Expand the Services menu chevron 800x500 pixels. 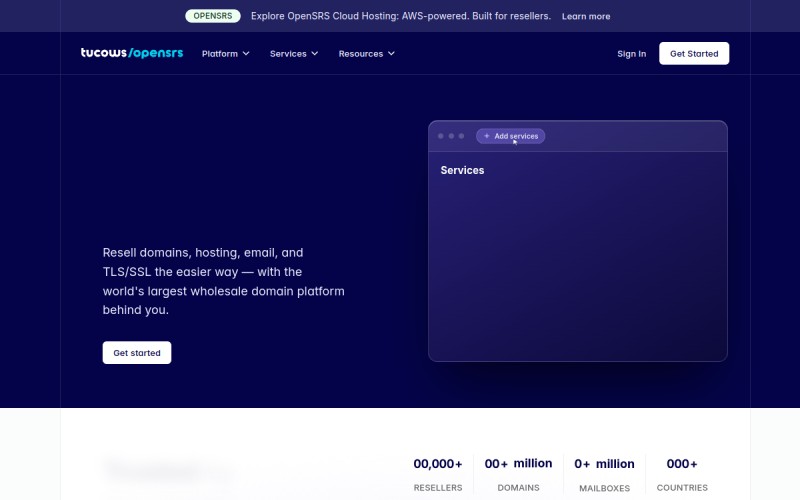pyautogui.click(x=315, y=54)
